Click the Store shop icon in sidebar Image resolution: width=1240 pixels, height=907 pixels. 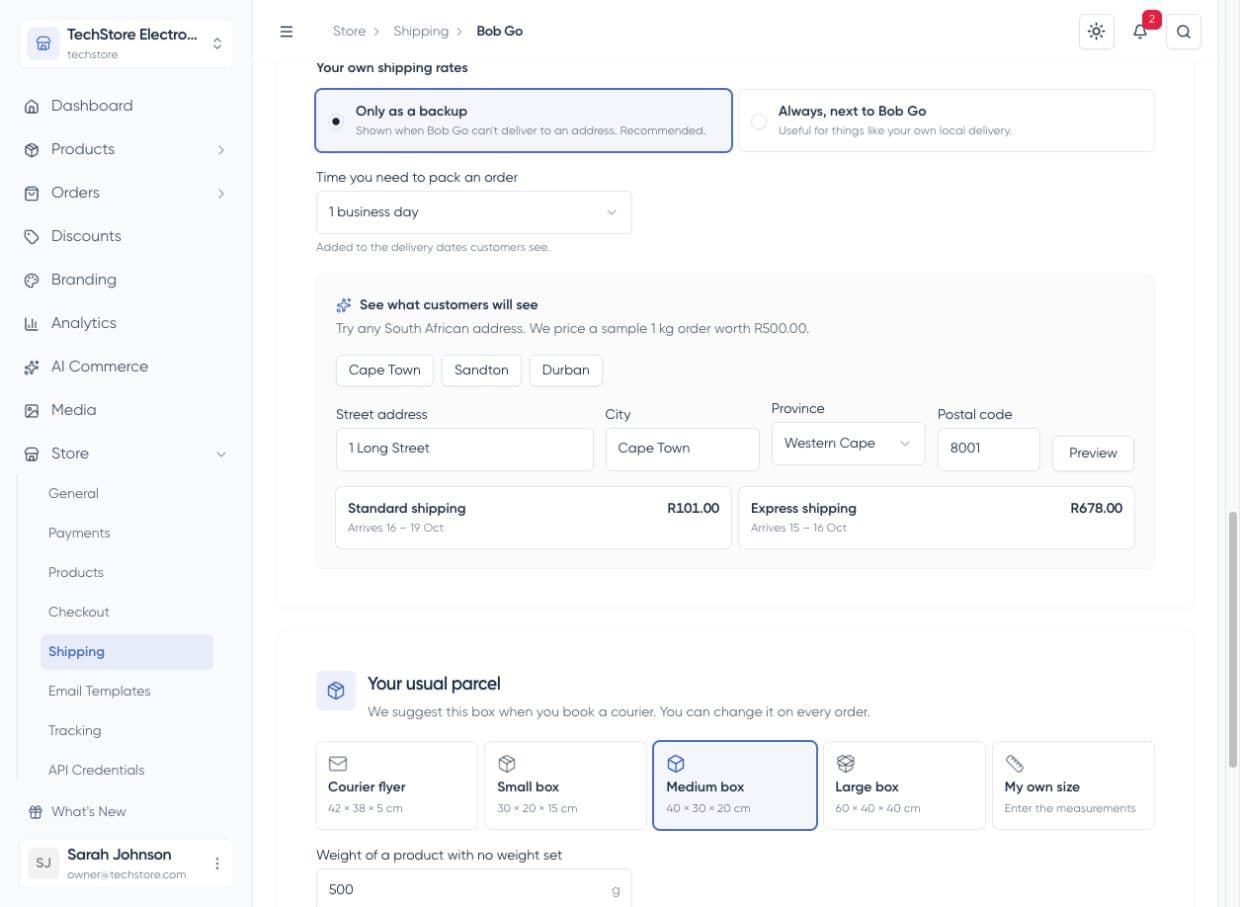(32, 454)
